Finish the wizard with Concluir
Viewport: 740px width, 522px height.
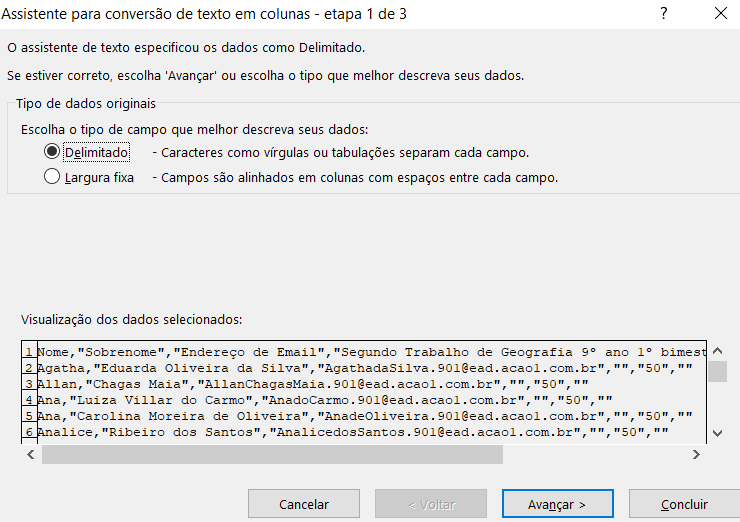click(x=684, y=504)
